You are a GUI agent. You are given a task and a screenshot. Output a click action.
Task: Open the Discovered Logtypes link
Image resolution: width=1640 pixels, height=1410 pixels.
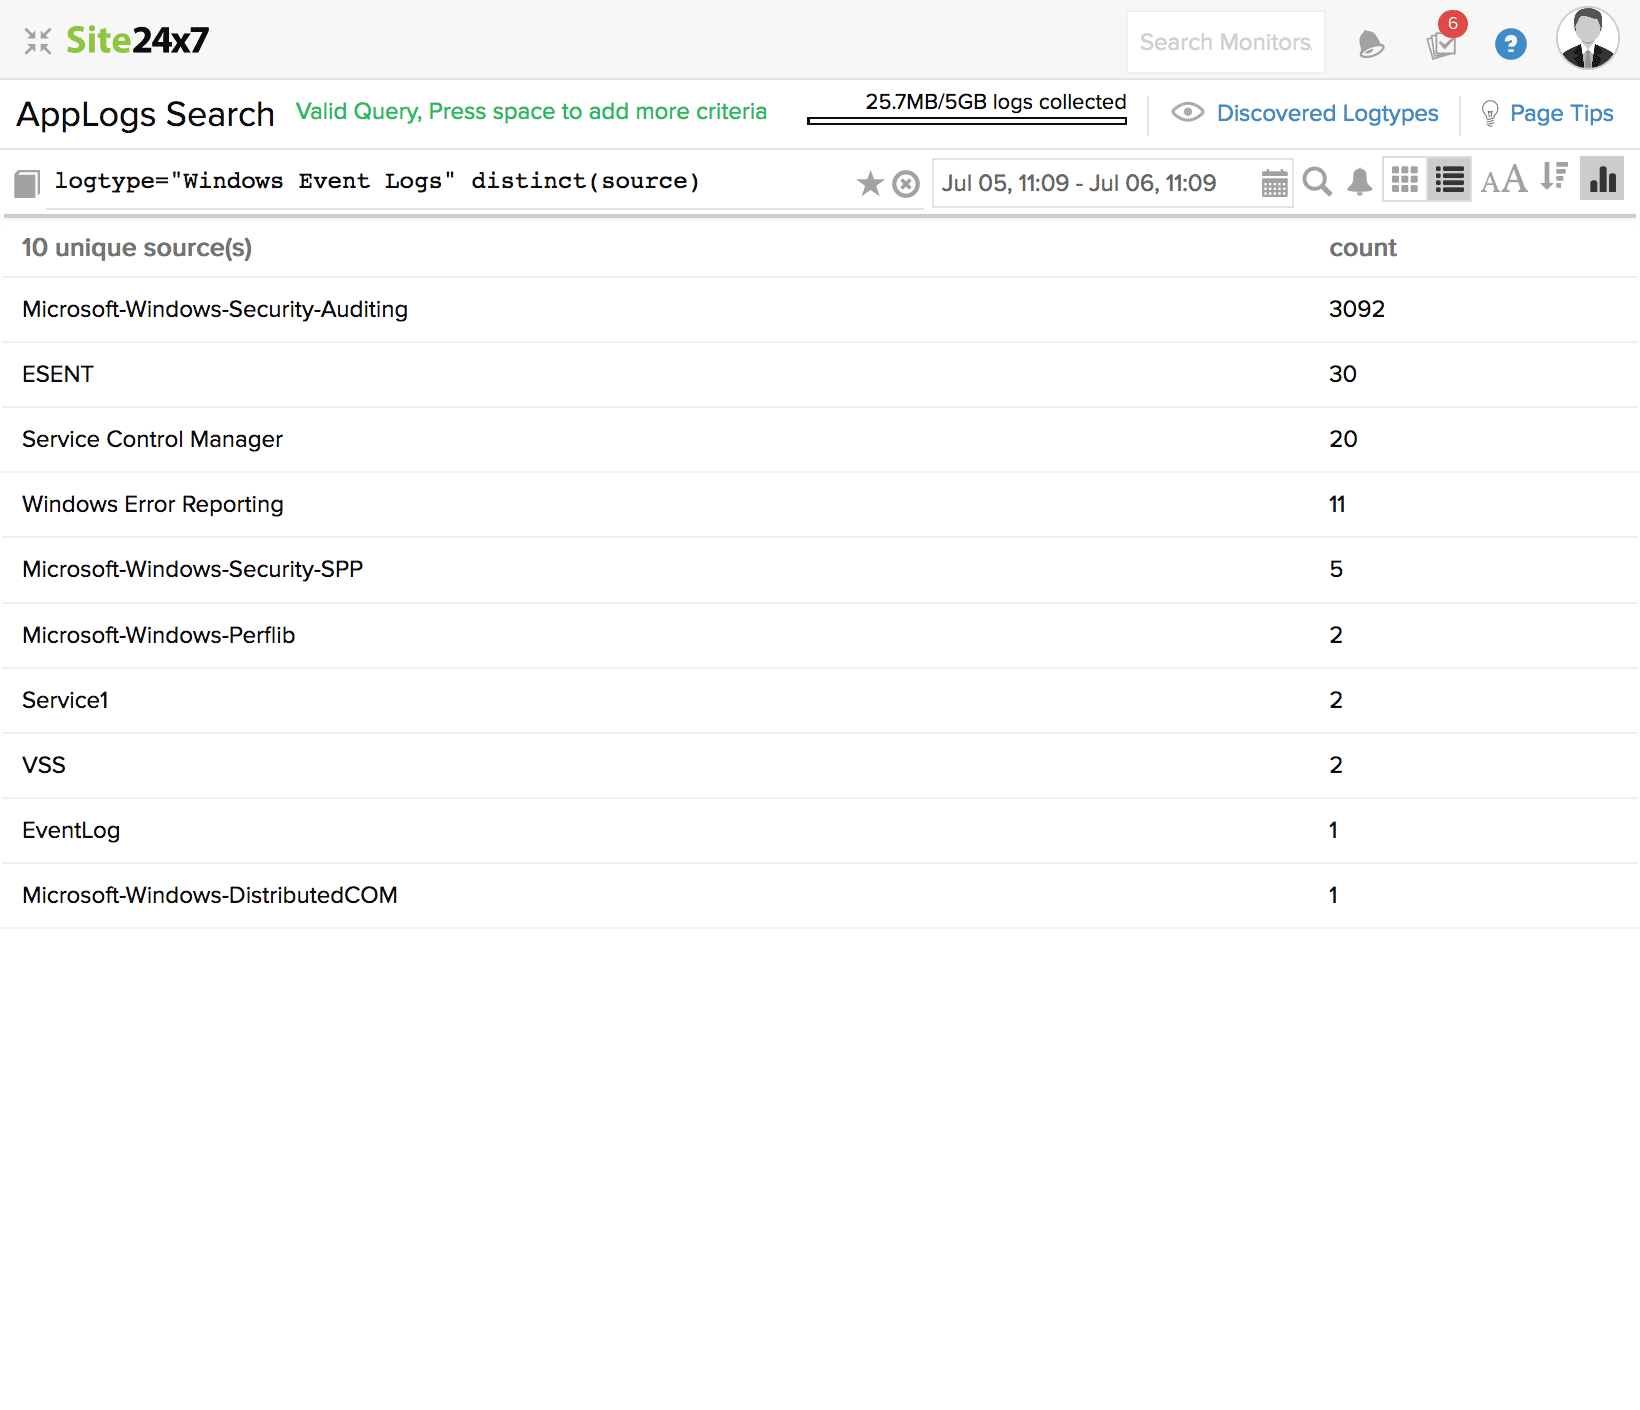pos(1326,113)
